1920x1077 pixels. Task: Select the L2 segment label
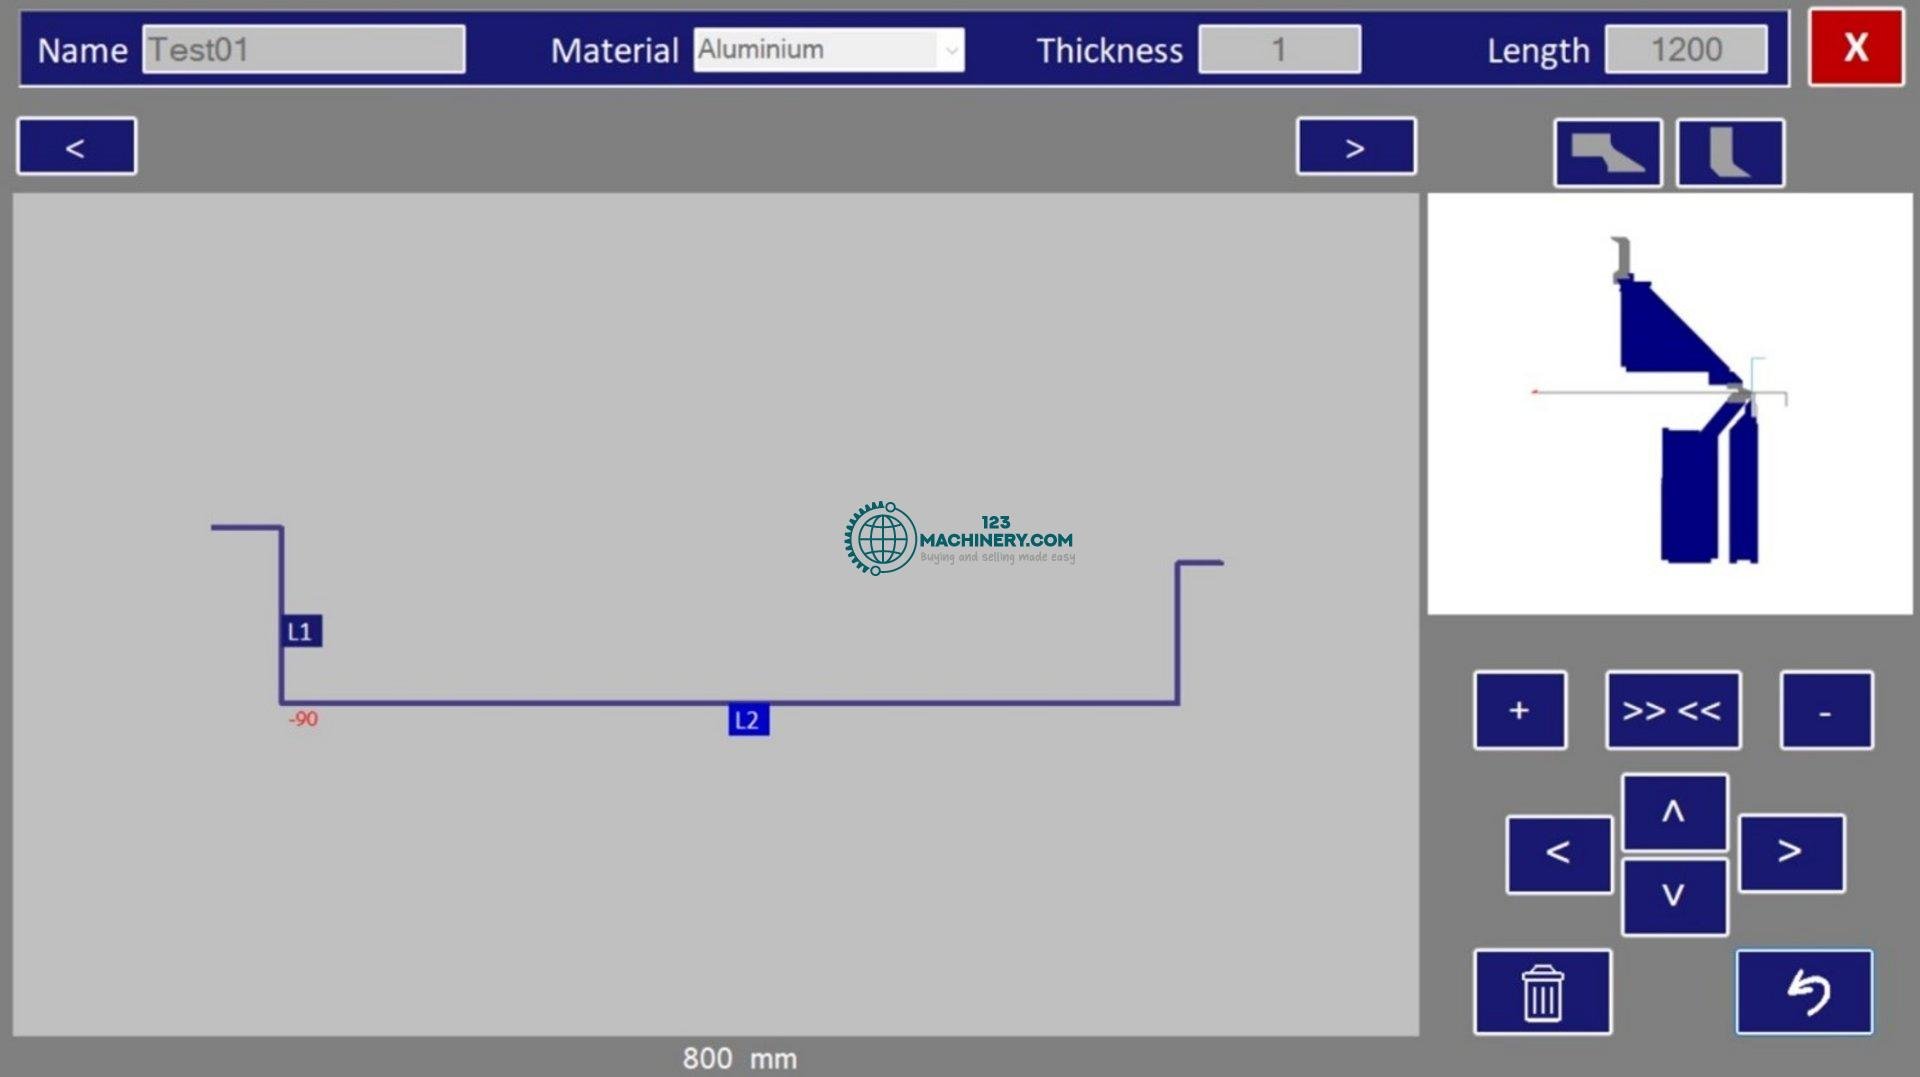748,720
